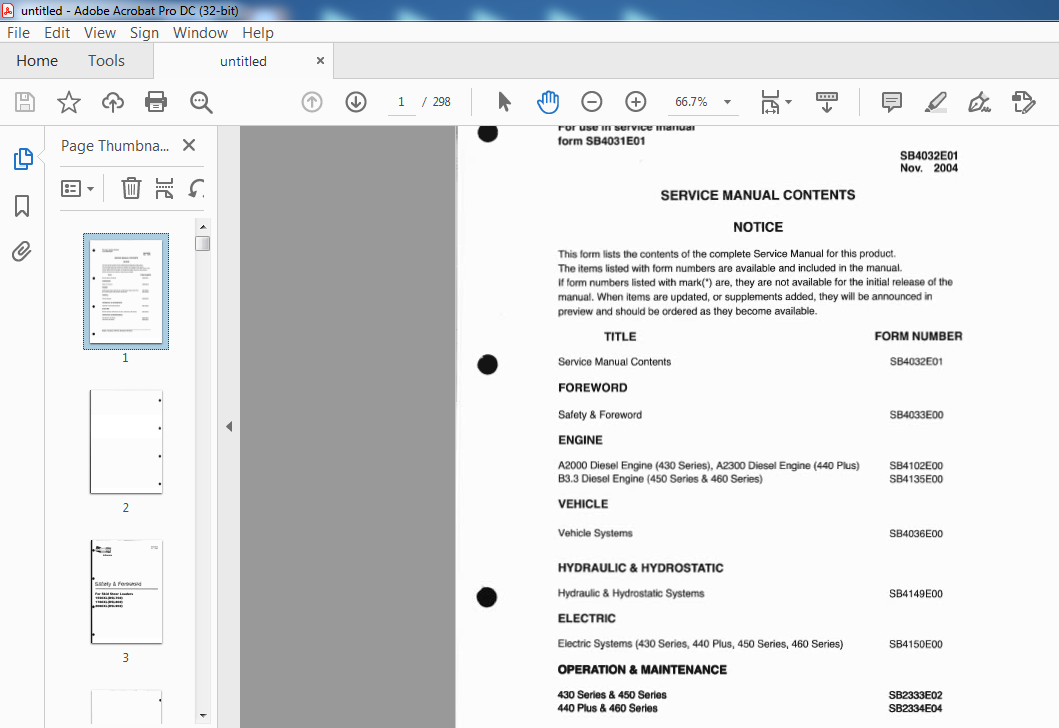Click '440 Plus & 460 Series' line
1059x728 pixels.
(x=607, y=708)
